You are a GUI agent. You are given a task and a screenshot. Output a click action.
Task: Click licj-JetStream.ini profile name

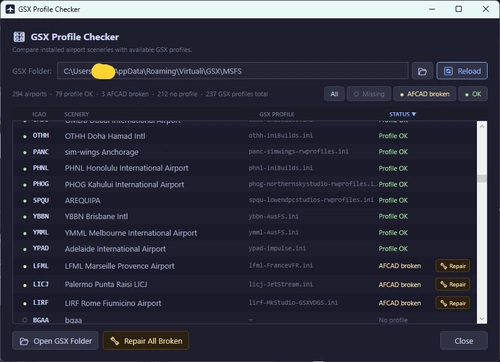281,284
